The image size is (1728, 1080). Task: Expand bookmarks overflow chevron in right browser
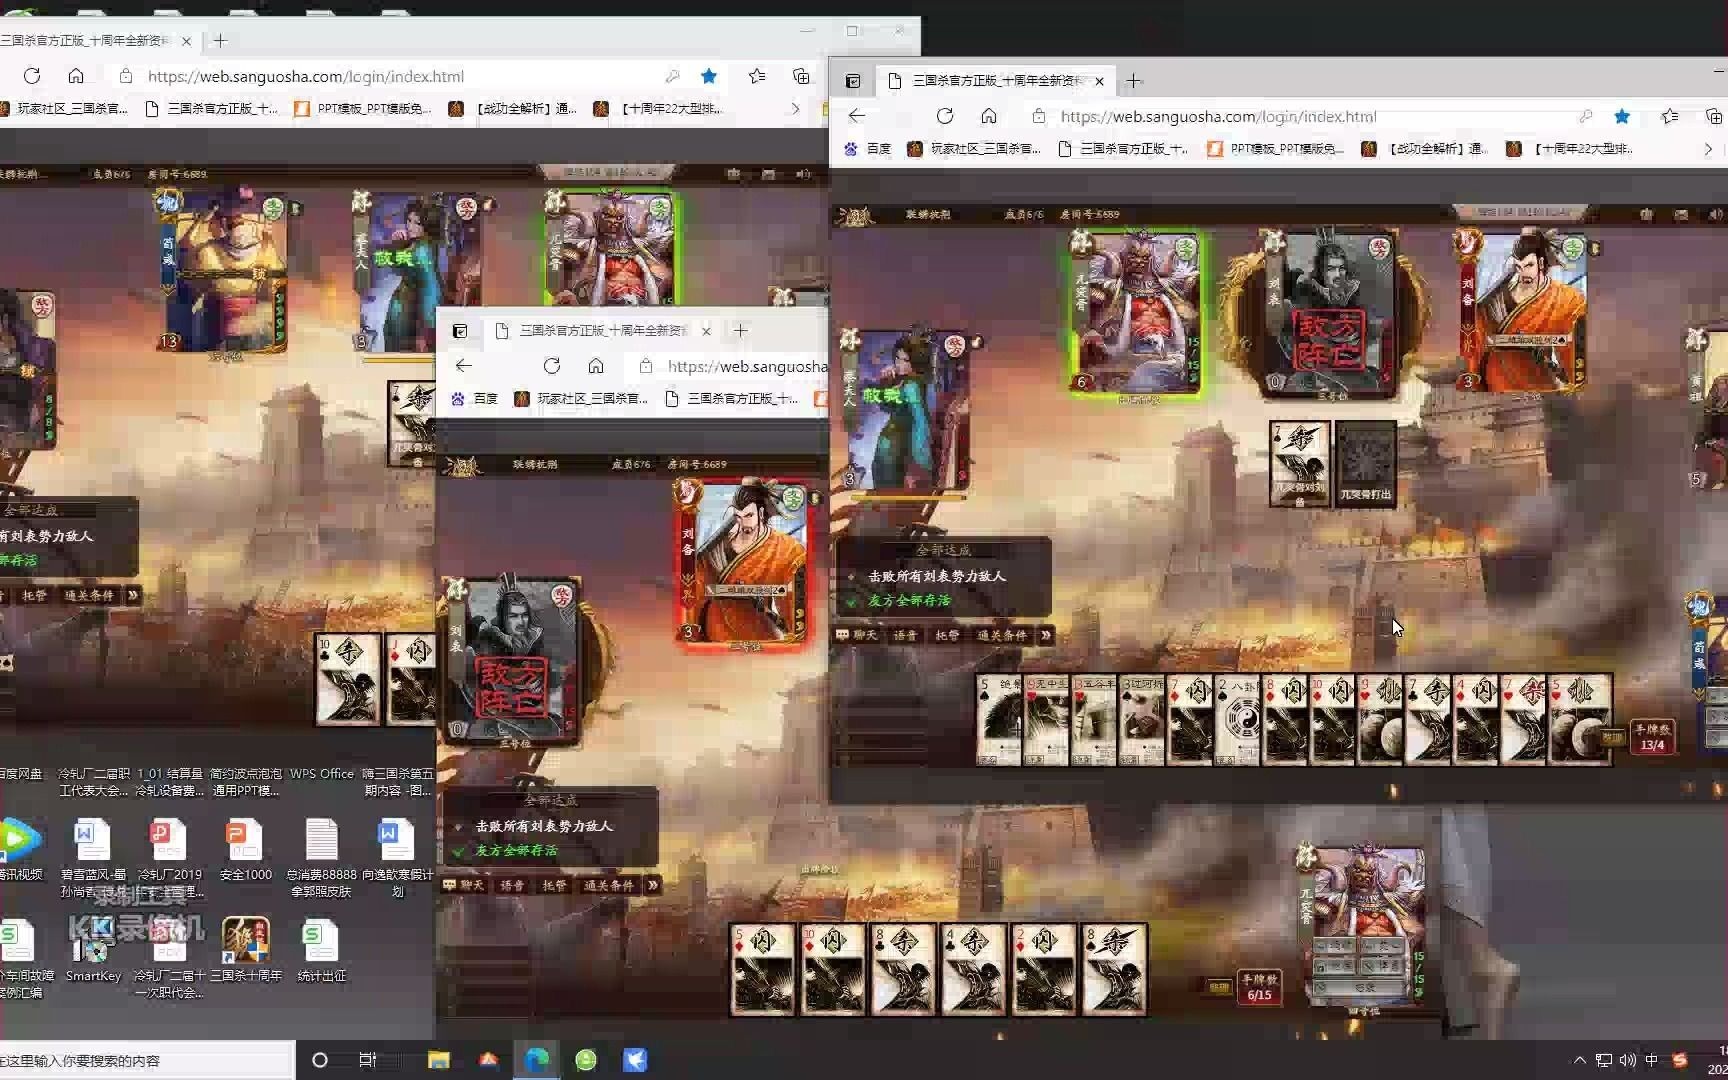click(1708, 149)
